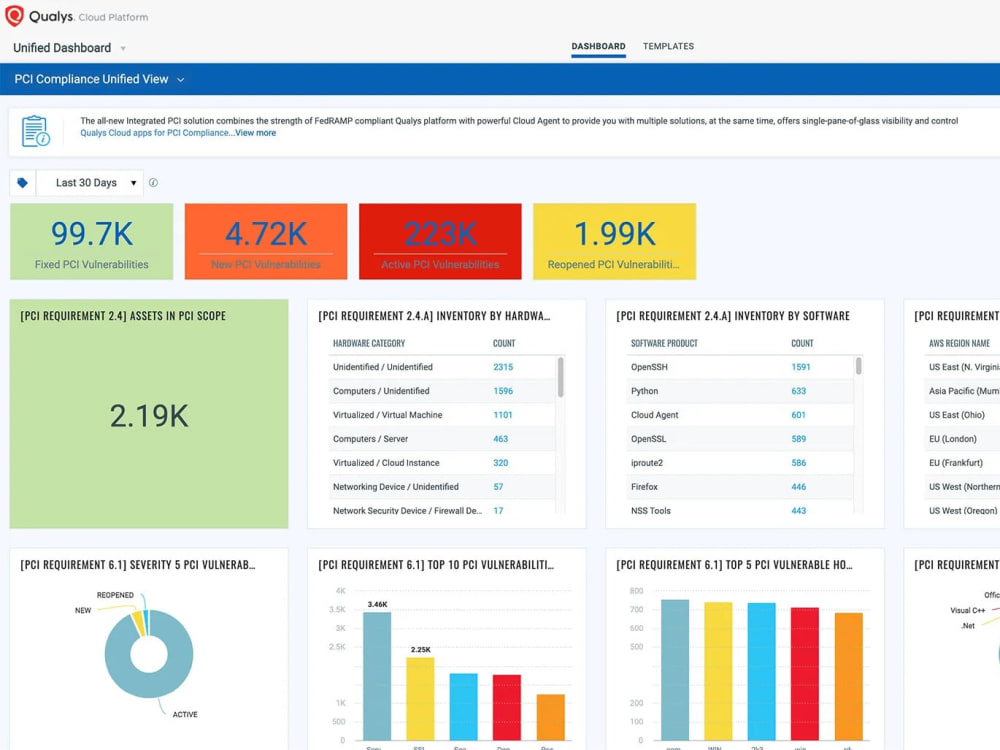The height and width of the screenshot is (750, 1000).
Task: Click the Qualys shield logo icon
Action: 14,16
